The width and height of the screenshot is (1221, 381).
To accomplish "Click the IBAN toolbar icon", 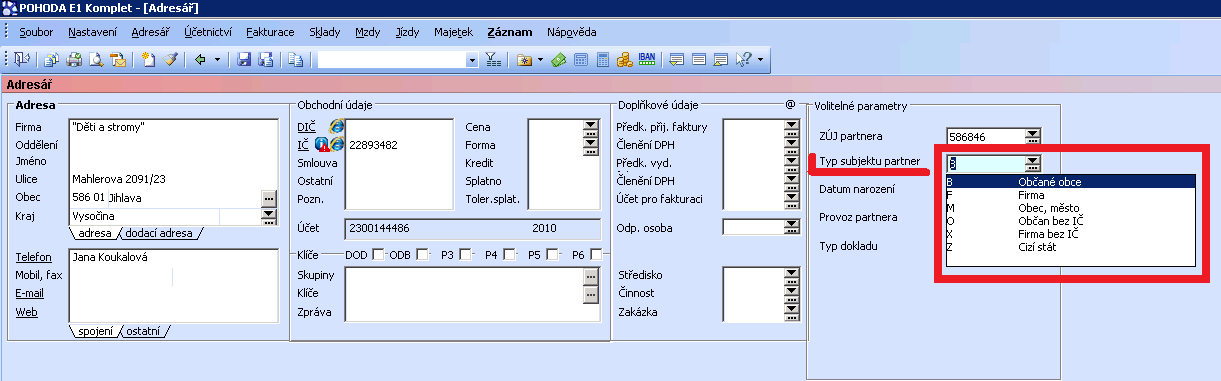I will (x=646, y=60).
